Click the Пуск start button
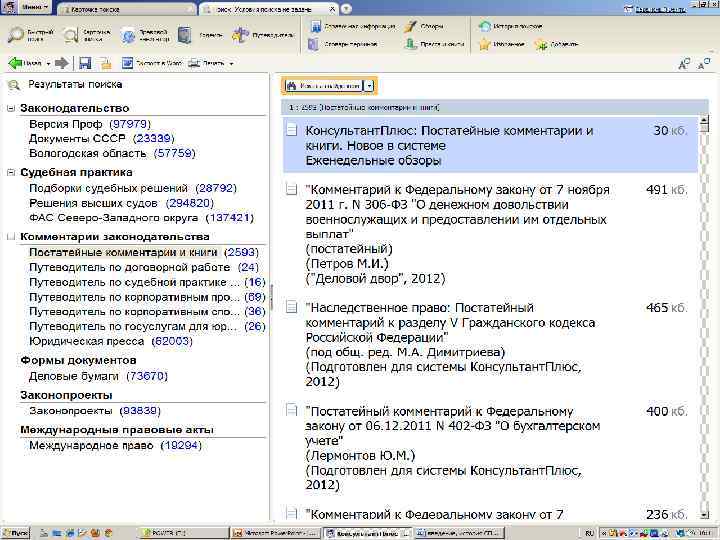 pyautogui.click(x=15, y=533)
